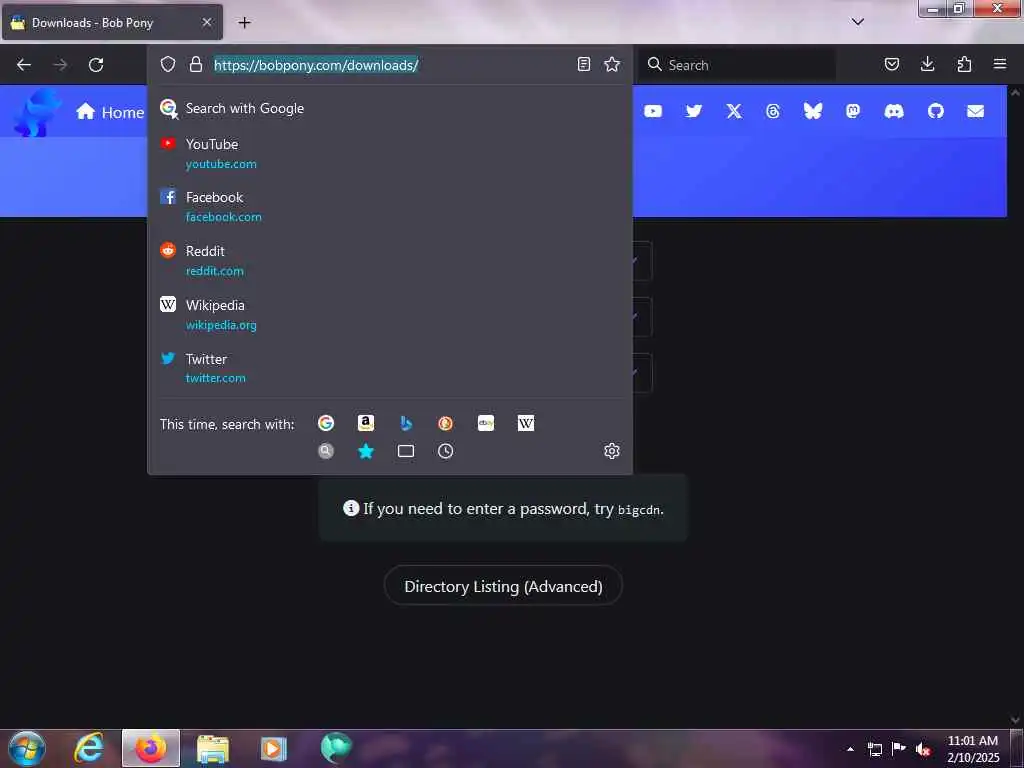Select the Wikipedia suggestion row
The height and width of the screenshot is (768, 1024).
[390, 314]
